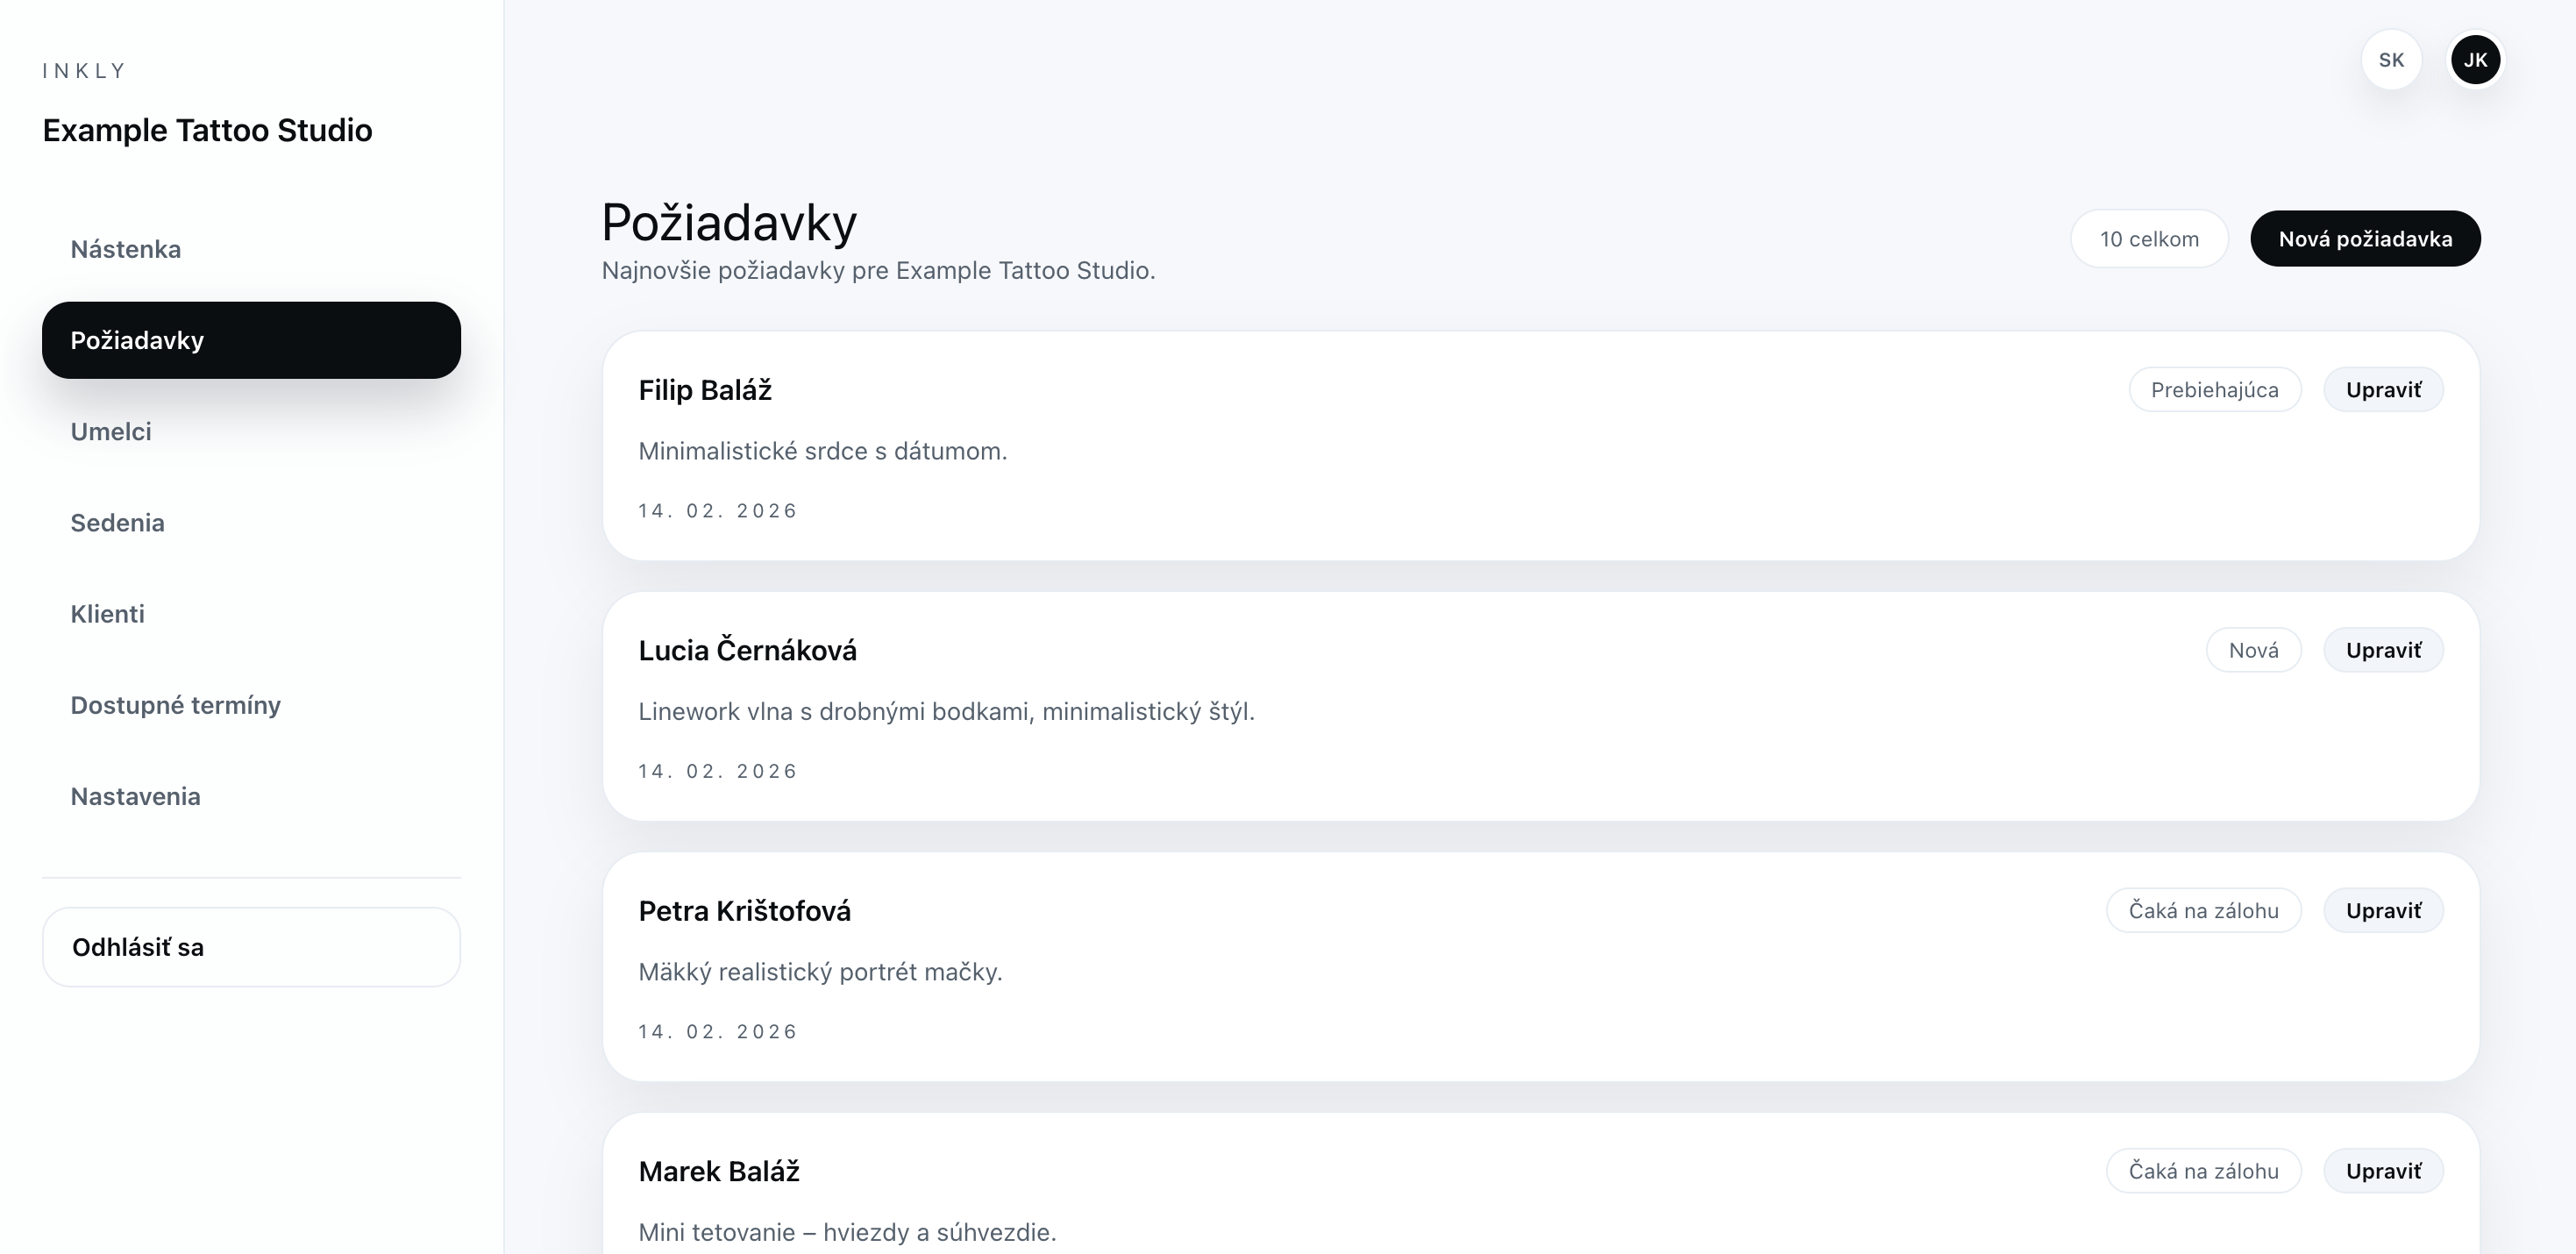
Task: Open the Example Tattoo Studio title
Action: [207, 130]
